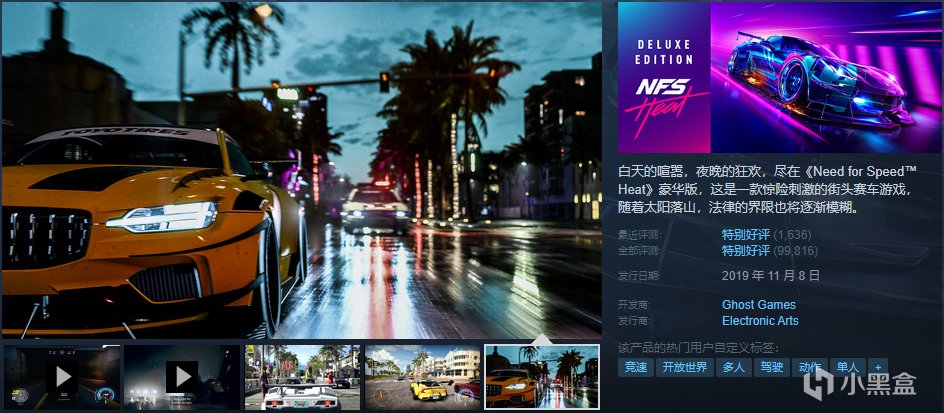Open recent reviews 特别好评 link
The width and height of the screenshot is (944, 413).
point(745,235)
